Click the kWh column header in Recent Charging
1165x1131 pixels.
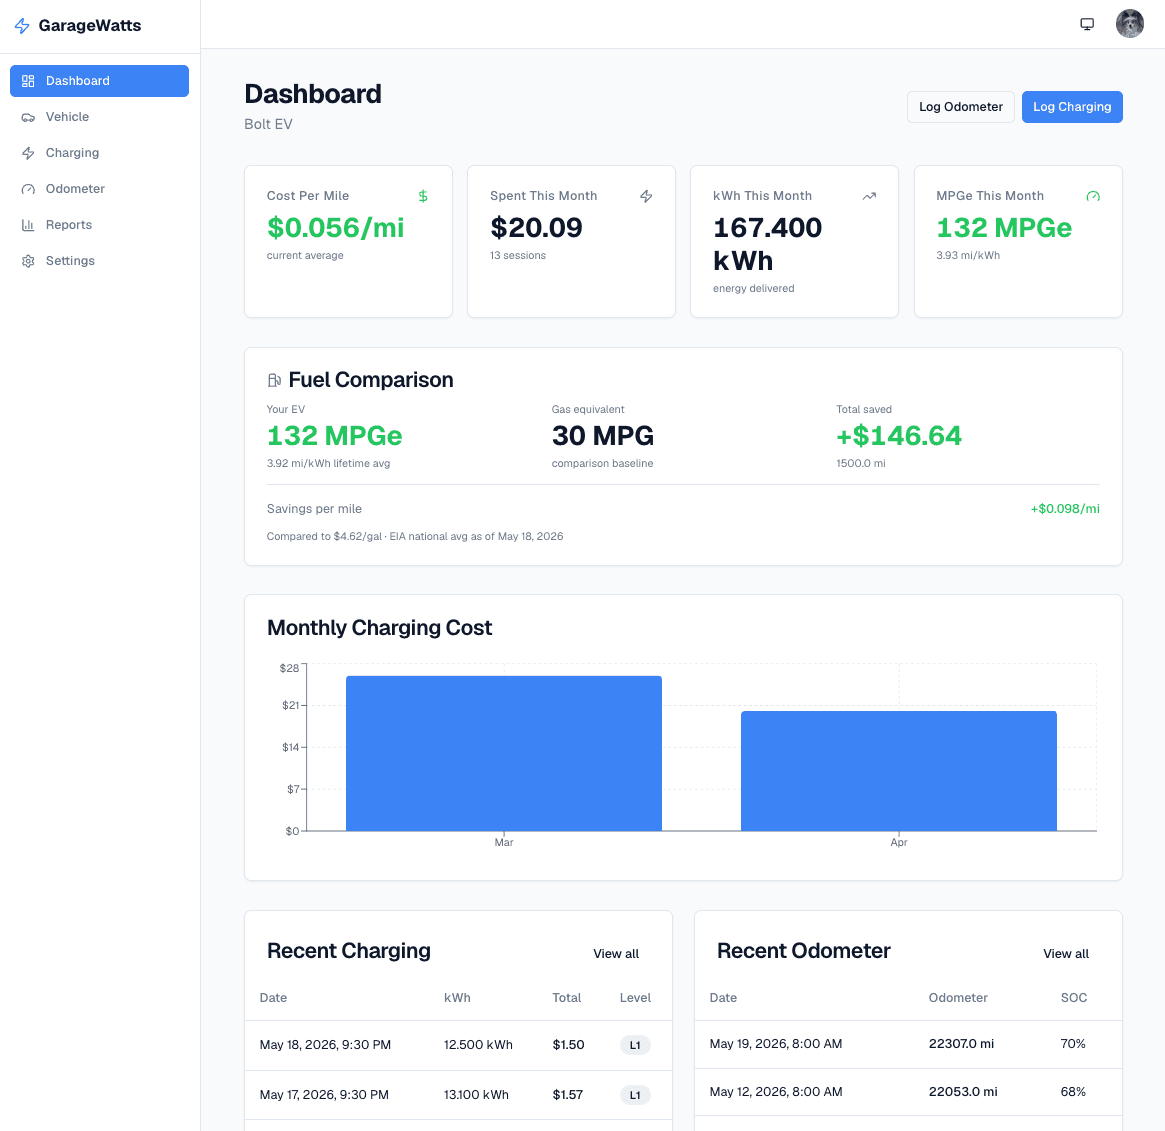click(457, 998)
